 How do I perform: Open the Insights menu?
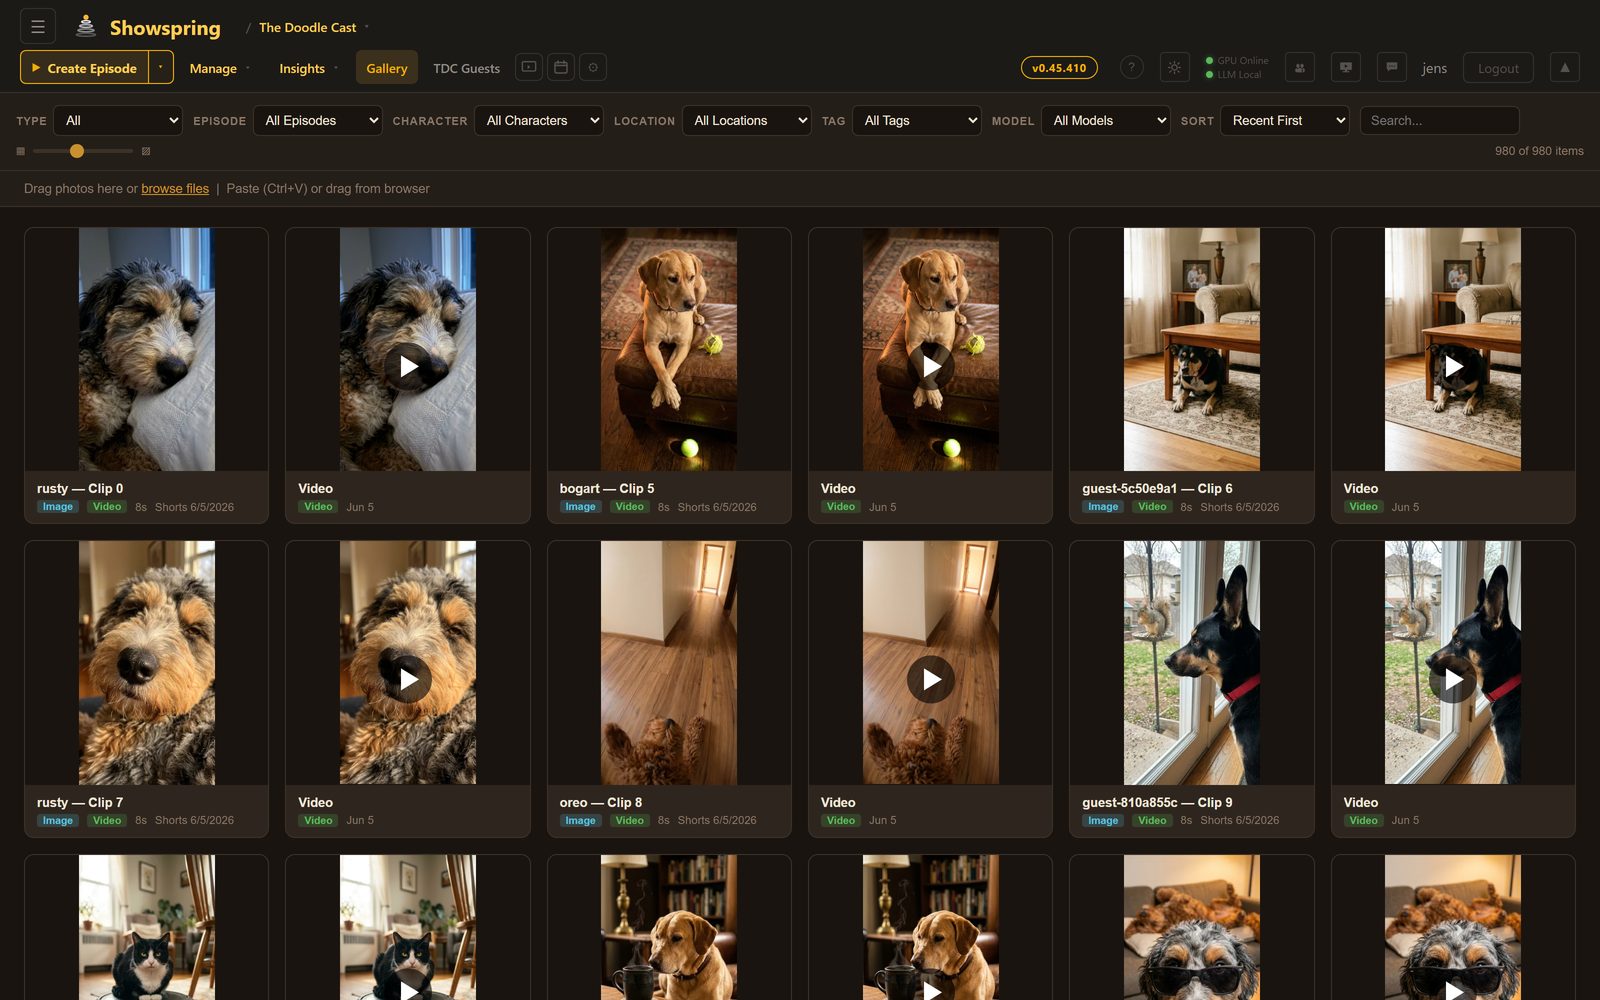pos(308,68)
